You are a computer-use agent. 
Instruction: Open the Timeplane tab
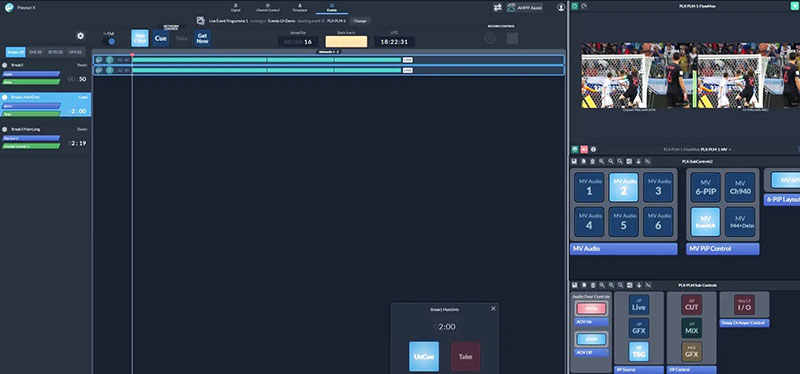click(300, 7)
